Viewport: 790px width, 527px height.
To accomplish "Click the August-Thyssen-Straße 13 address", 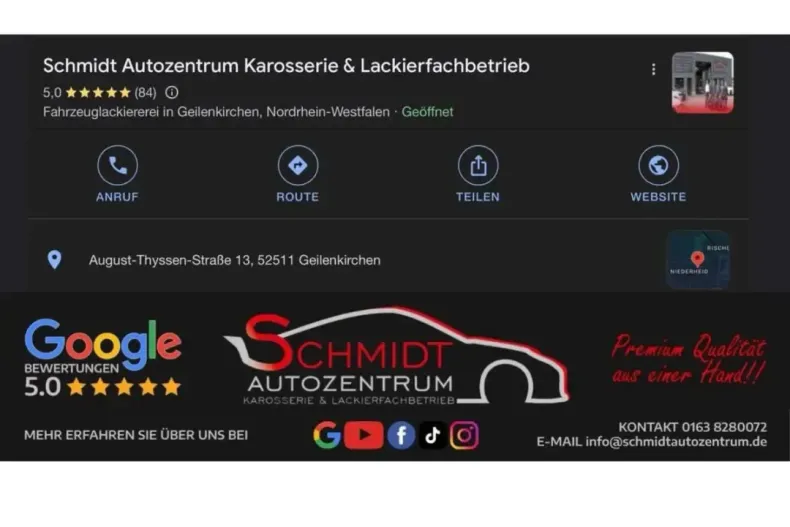I will point(235,260).
